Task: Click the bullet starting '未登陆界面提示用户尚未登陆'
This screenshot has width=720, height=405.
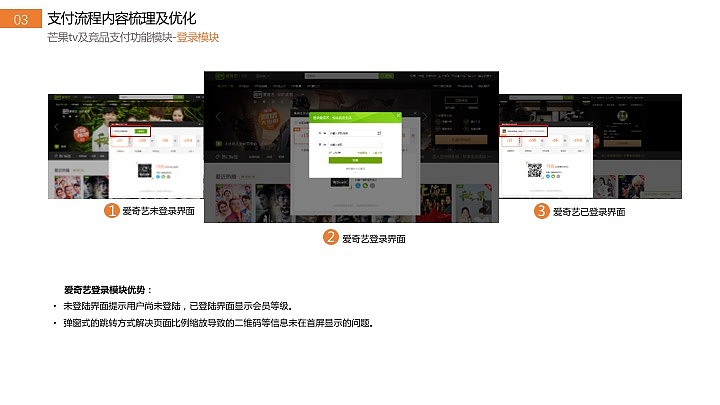Action: (x=178, y=306)
